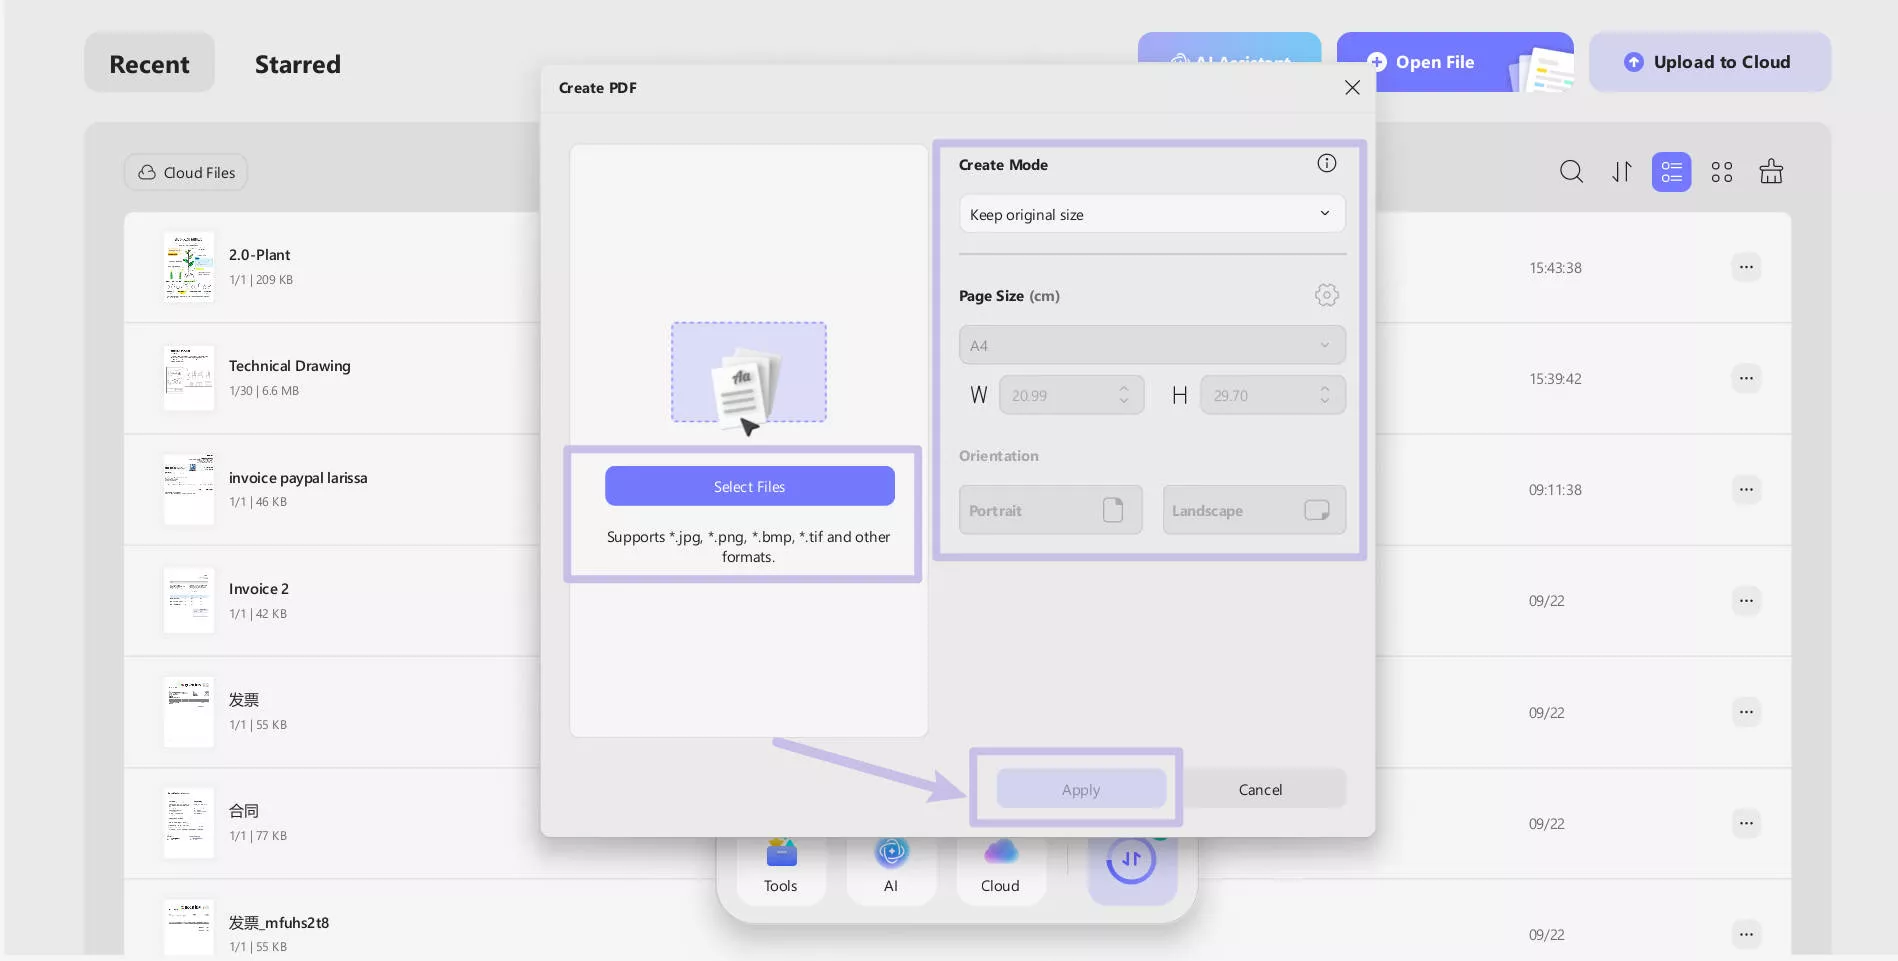Open the Tools icon in bottom bar
The height and width of the screenshot is (961, 1898).
780,862
